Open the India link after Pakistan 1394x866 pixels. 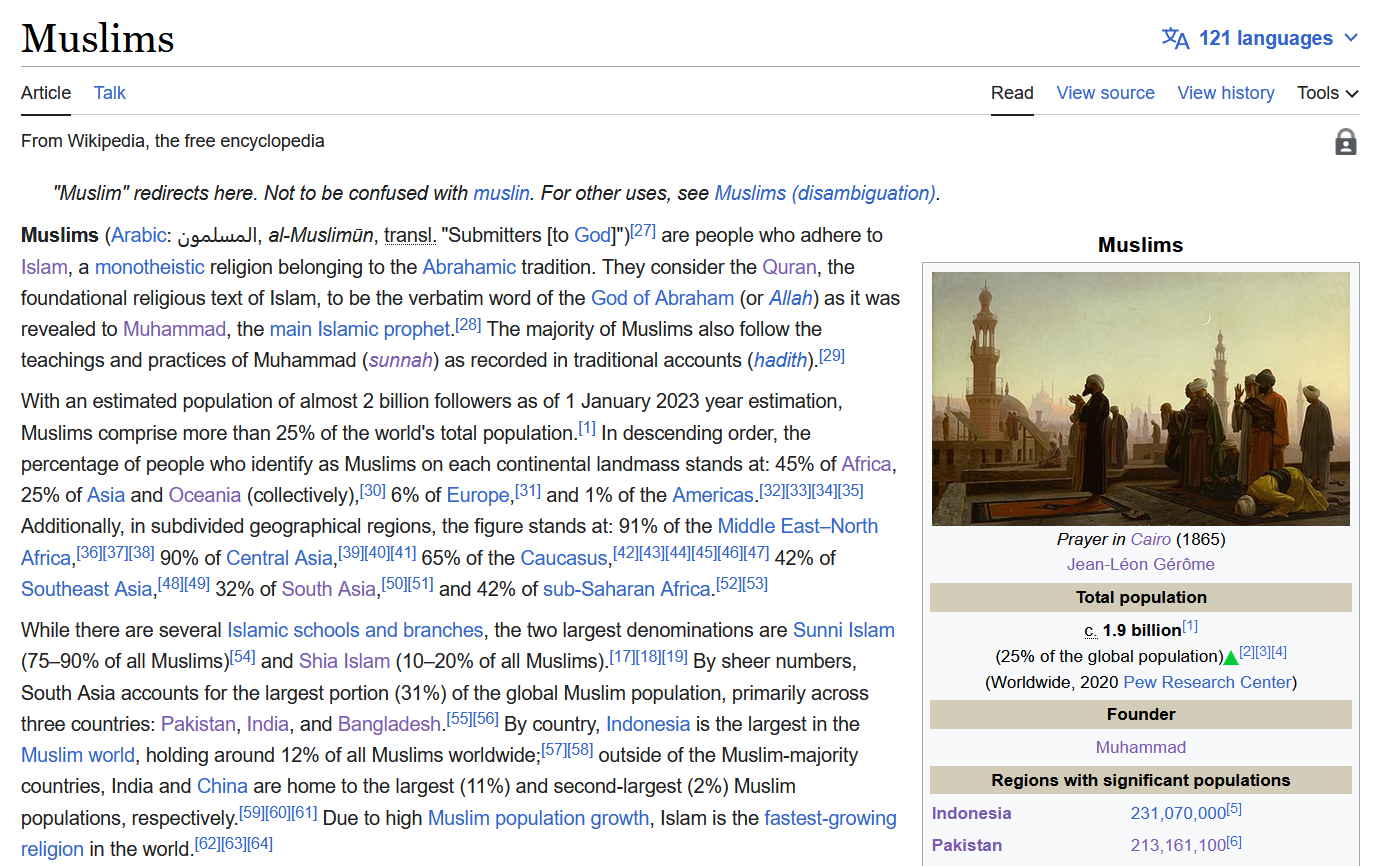point(268,724)
